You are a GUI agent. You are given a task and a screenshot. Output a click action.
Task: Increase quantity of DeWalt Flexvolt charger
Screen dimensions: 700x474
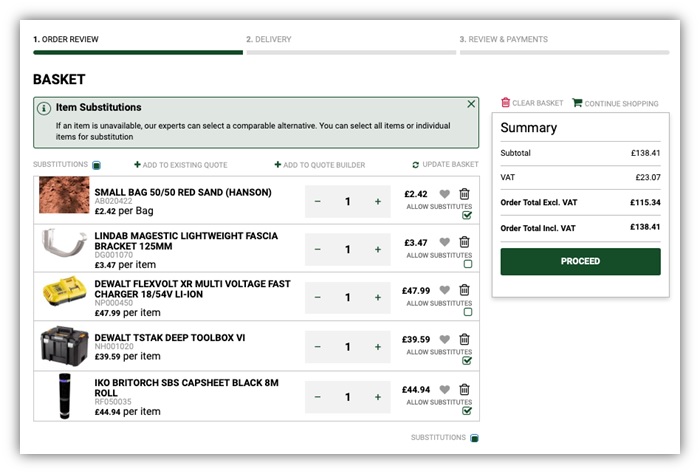[378, 298]
